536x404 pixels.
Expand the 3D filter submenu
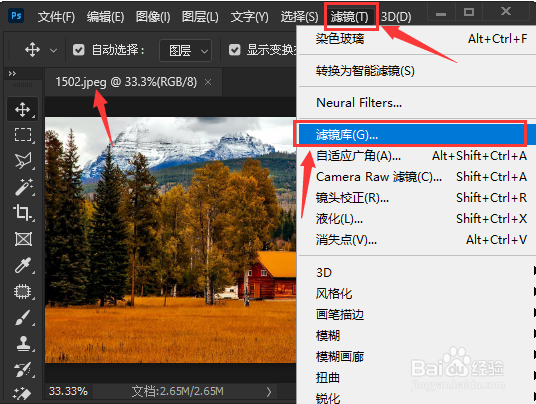click(417, 272)
